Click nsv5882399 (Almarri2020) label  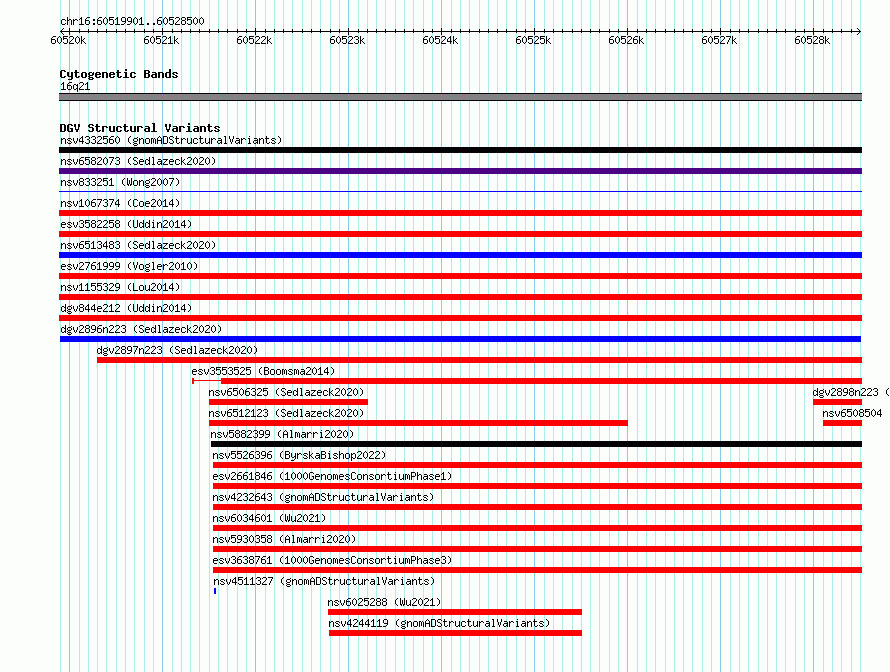[282, 434]
